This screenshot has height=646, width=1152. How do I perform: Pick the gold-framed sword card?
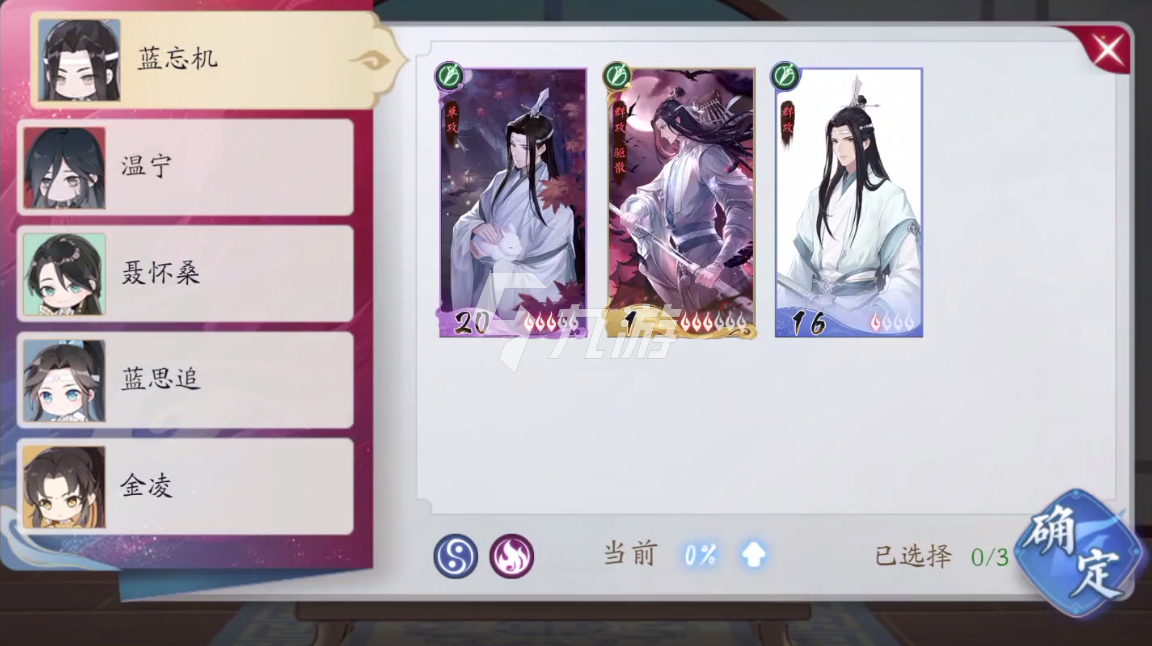pos(681,203)
